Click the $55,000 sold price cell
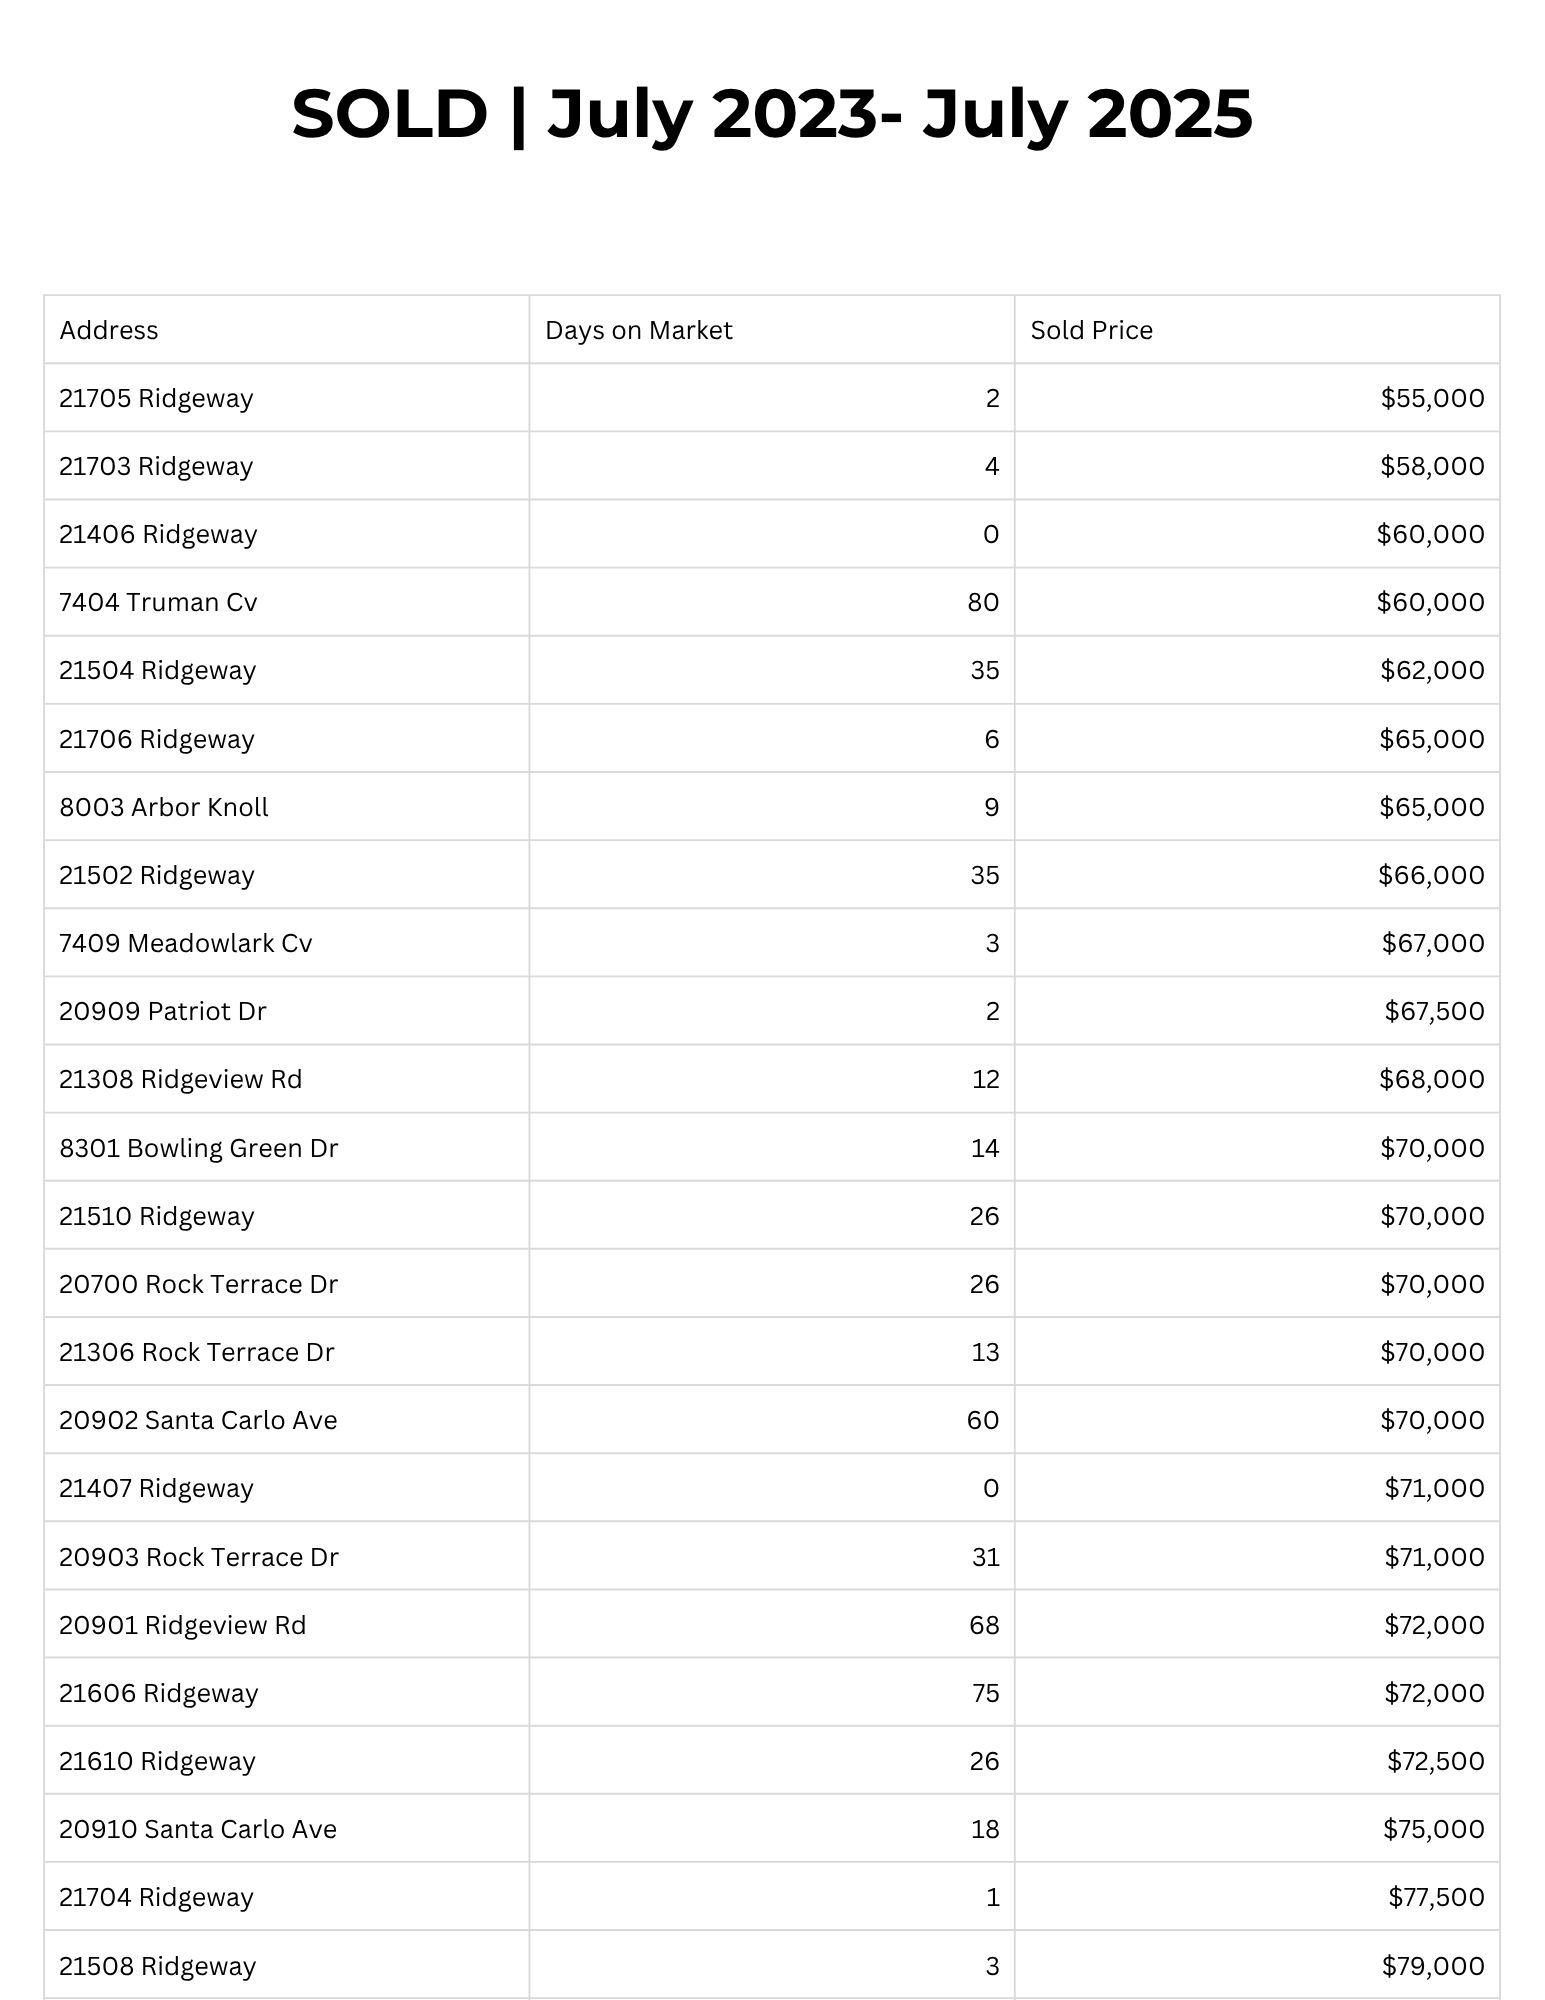This screenshot has width=1545, height=2000. [1432, 398]
